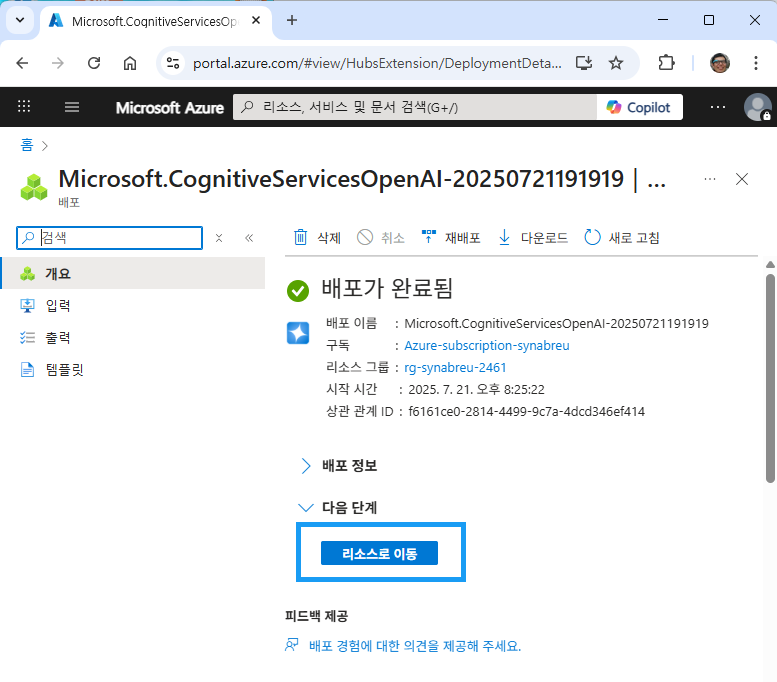Collapse the sidebar with double chevron

pos(249,238)
